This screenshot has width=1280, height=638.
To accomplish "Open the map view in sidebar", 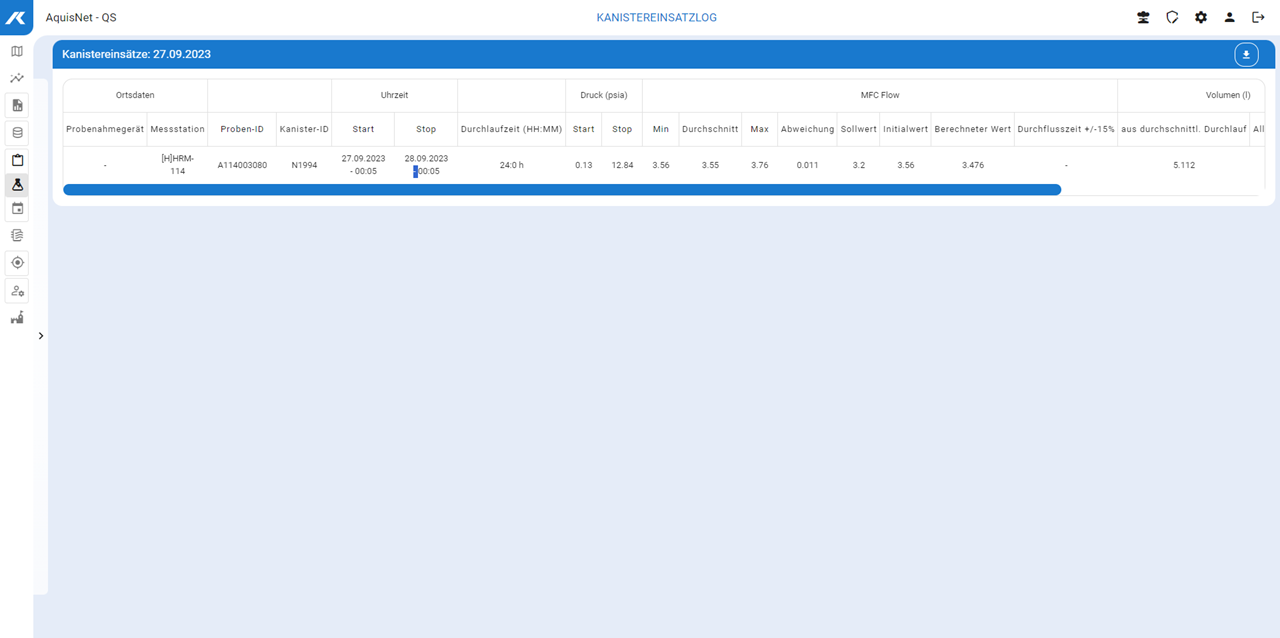I will 17,51.
